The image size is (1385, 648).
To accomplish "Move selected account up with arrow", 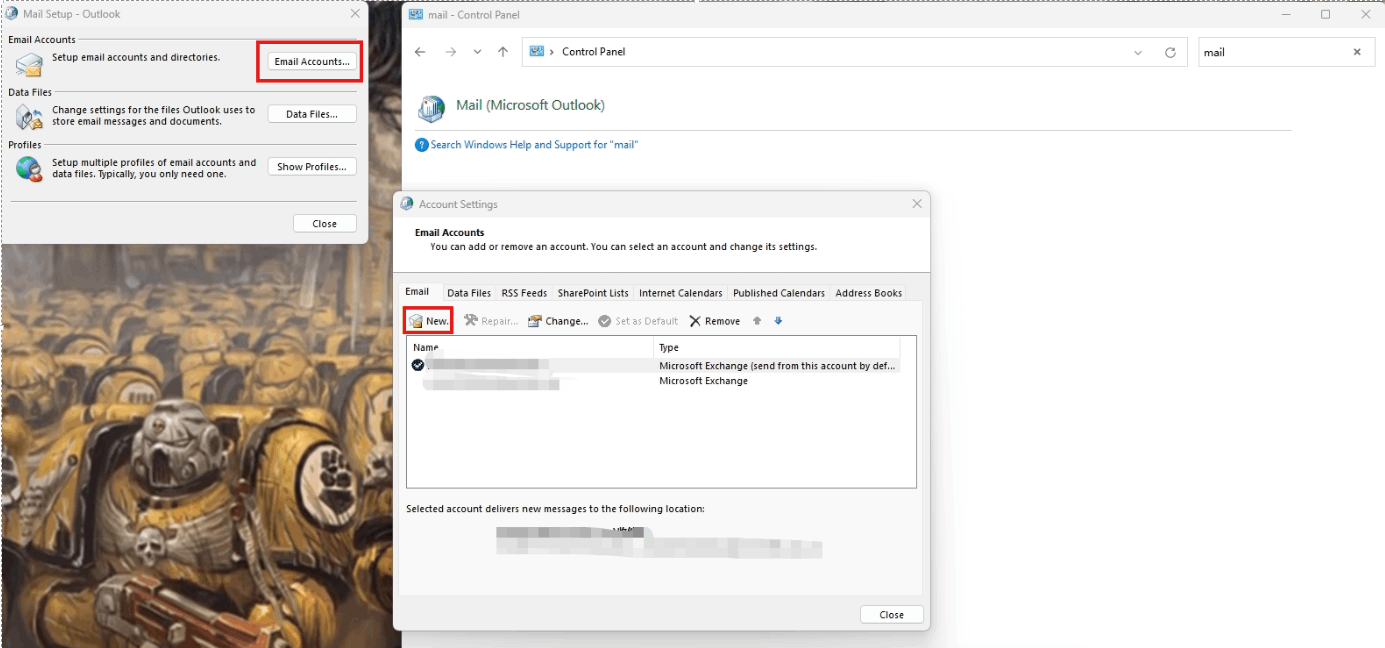I will pos(757,321).
